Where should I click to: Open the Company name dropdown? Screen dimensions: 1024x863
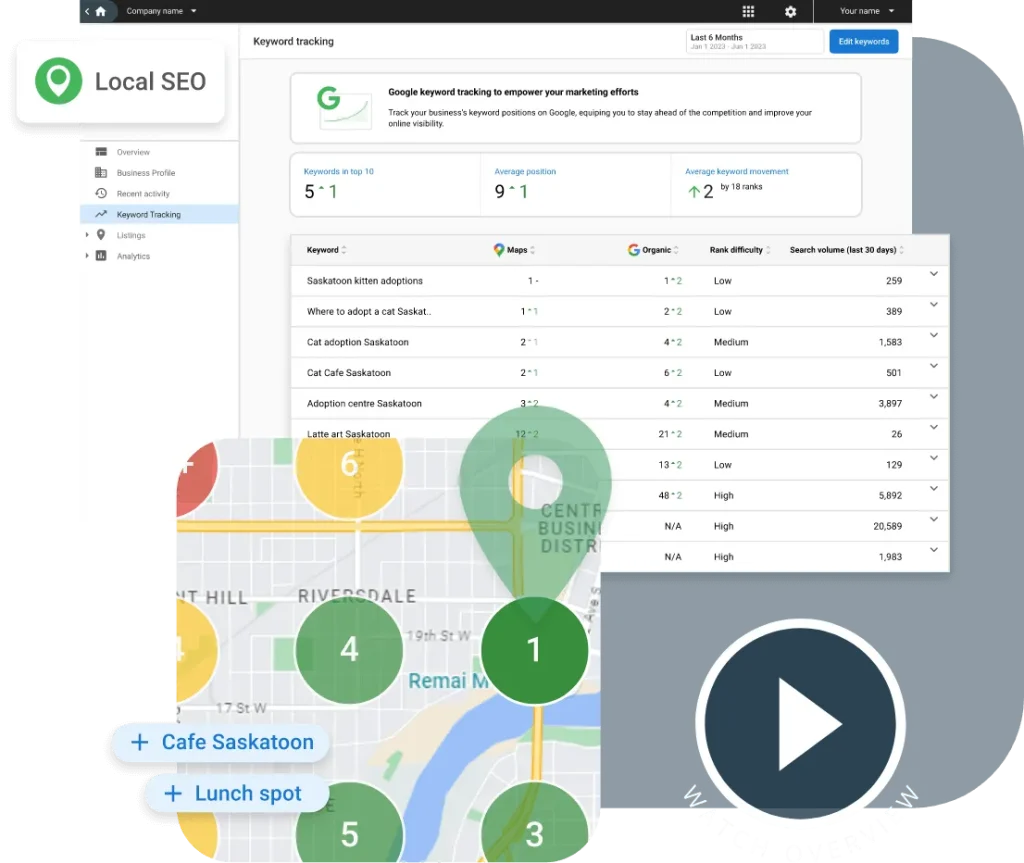pos(161,11)
